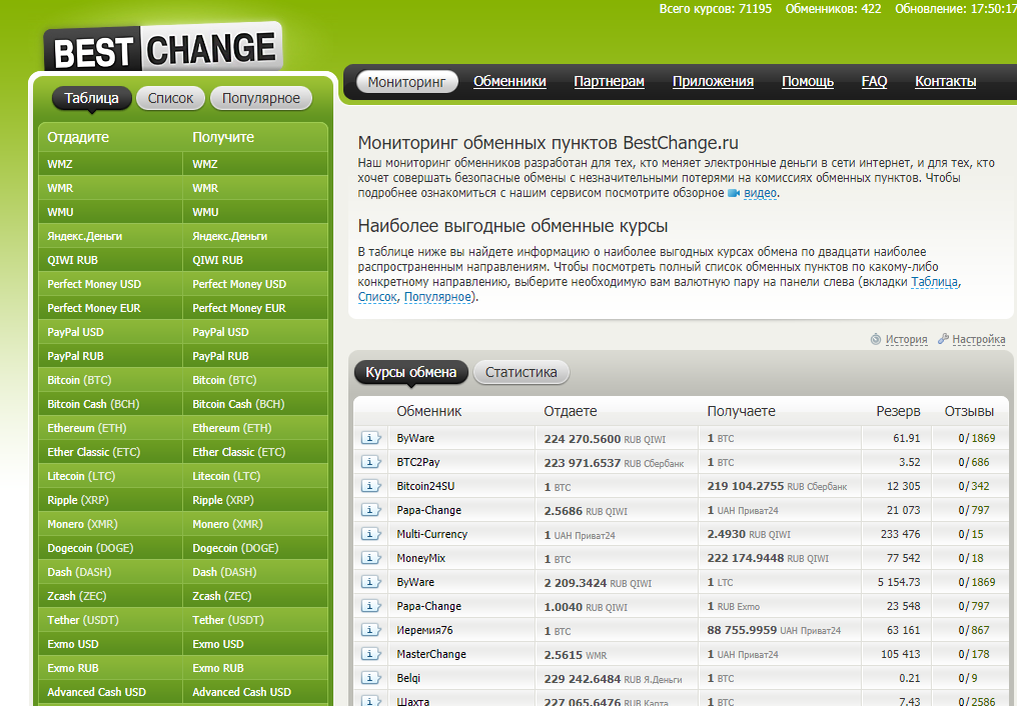This screenshot has height=706, width=1017.
Task: Open the Курсы обмена tab
Action: [411, 373]
